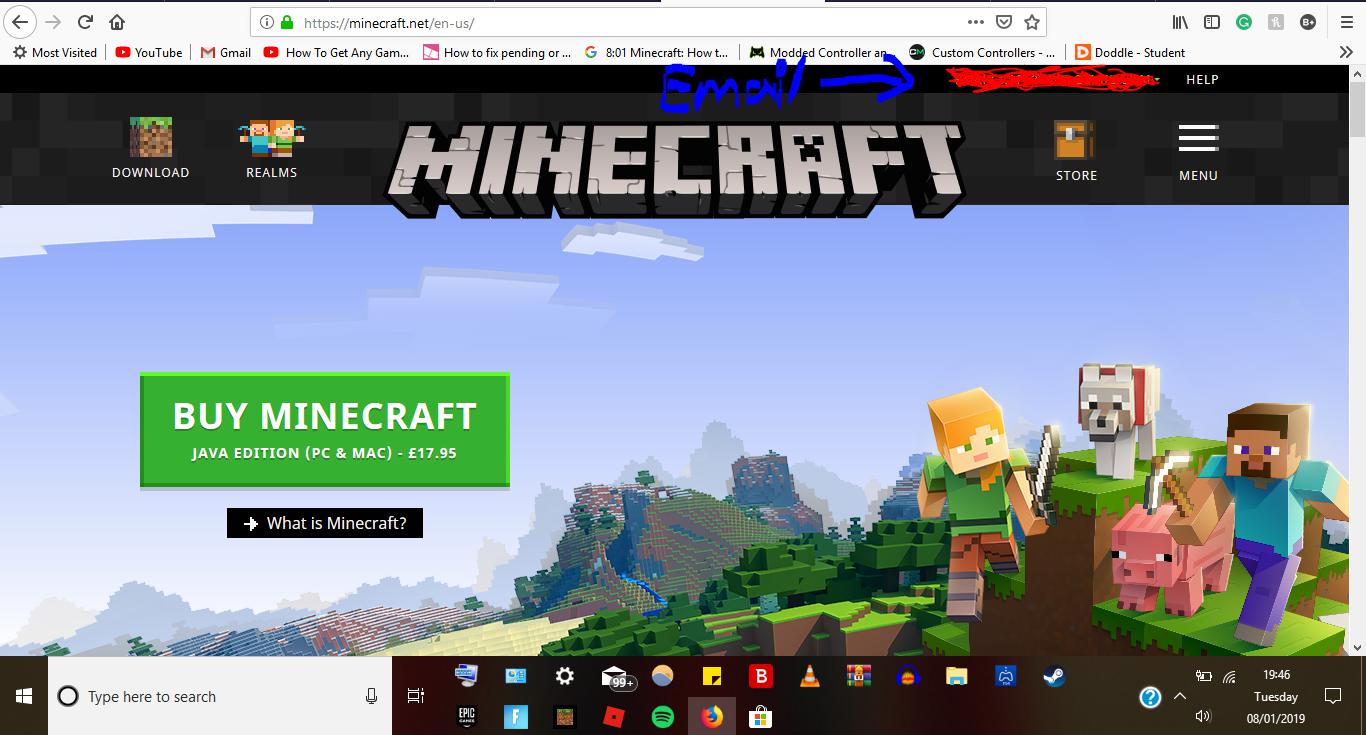Open the Minecraft hamburger MENU
Screen dimensions: 1366x735
(x=1197, y=140)
